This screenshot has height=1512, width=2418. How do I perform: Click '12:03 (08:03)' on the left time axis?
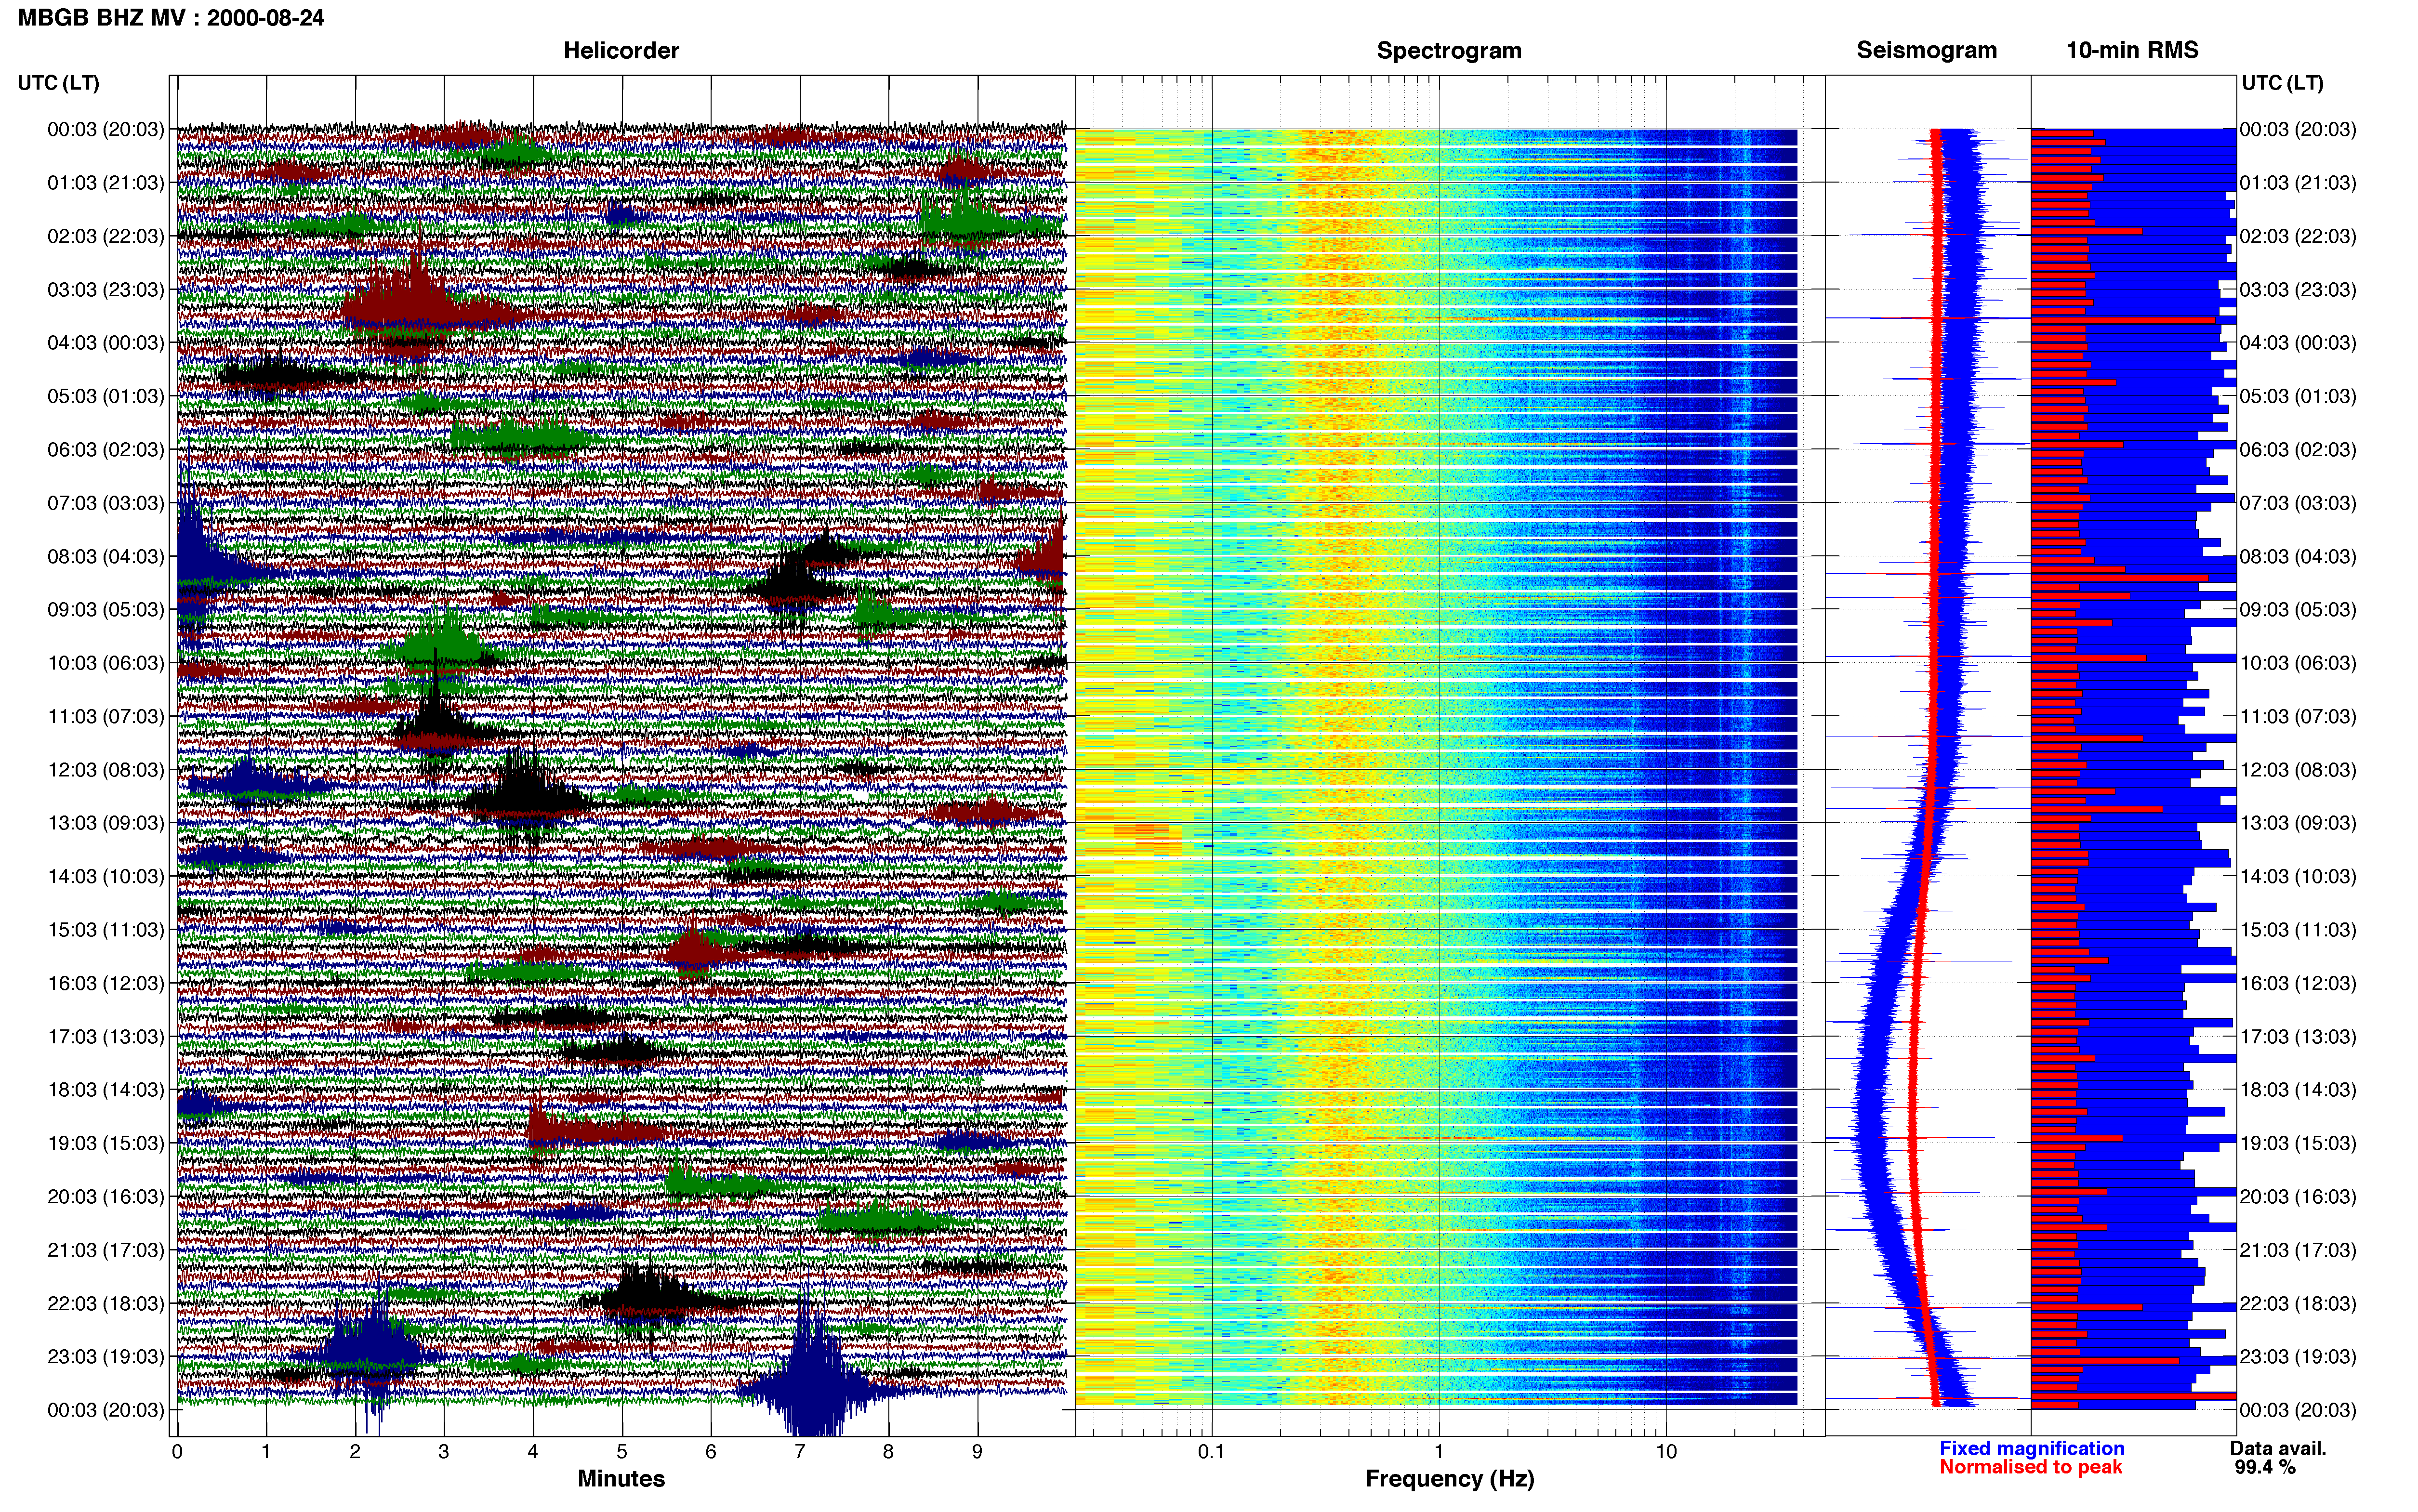[105, 770]
